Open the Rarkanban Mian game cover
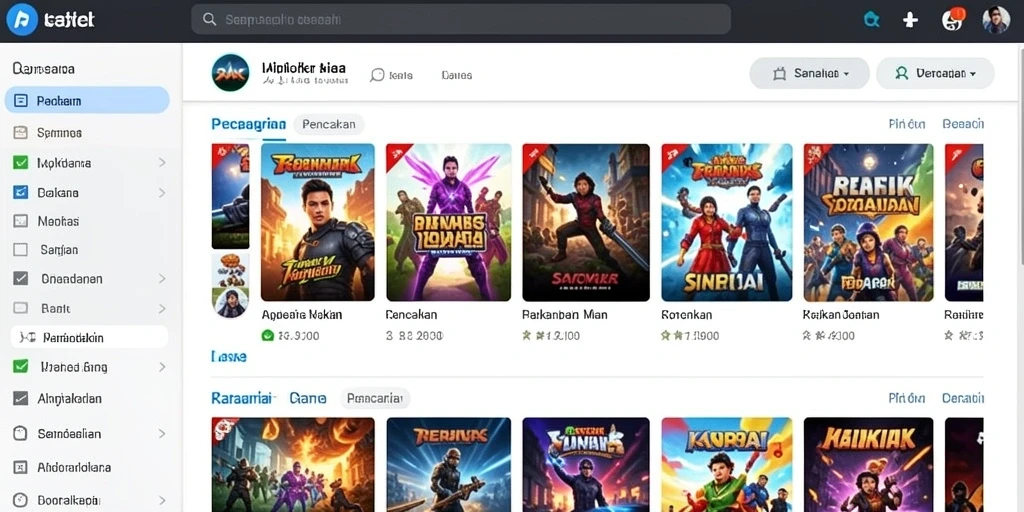This screenshot has height=512, width=1024. coord(586,223)
